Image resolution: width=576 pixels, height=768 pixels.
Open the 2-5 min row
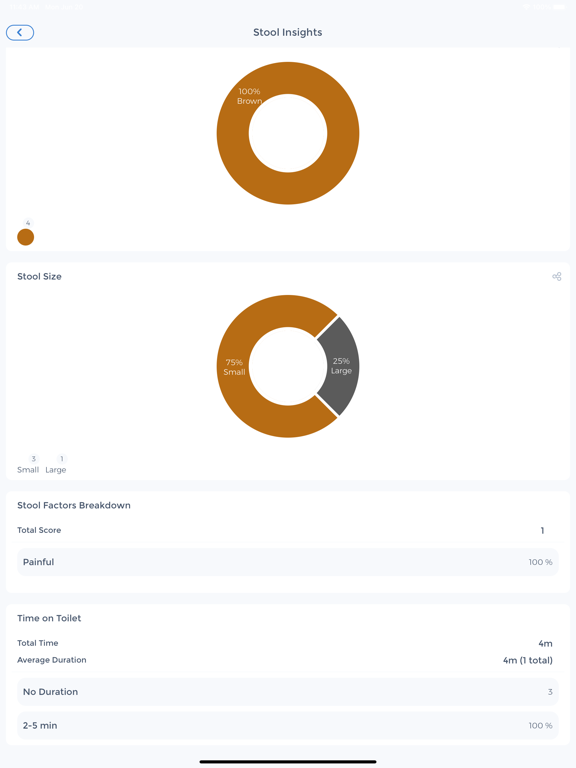click(288, 726)
